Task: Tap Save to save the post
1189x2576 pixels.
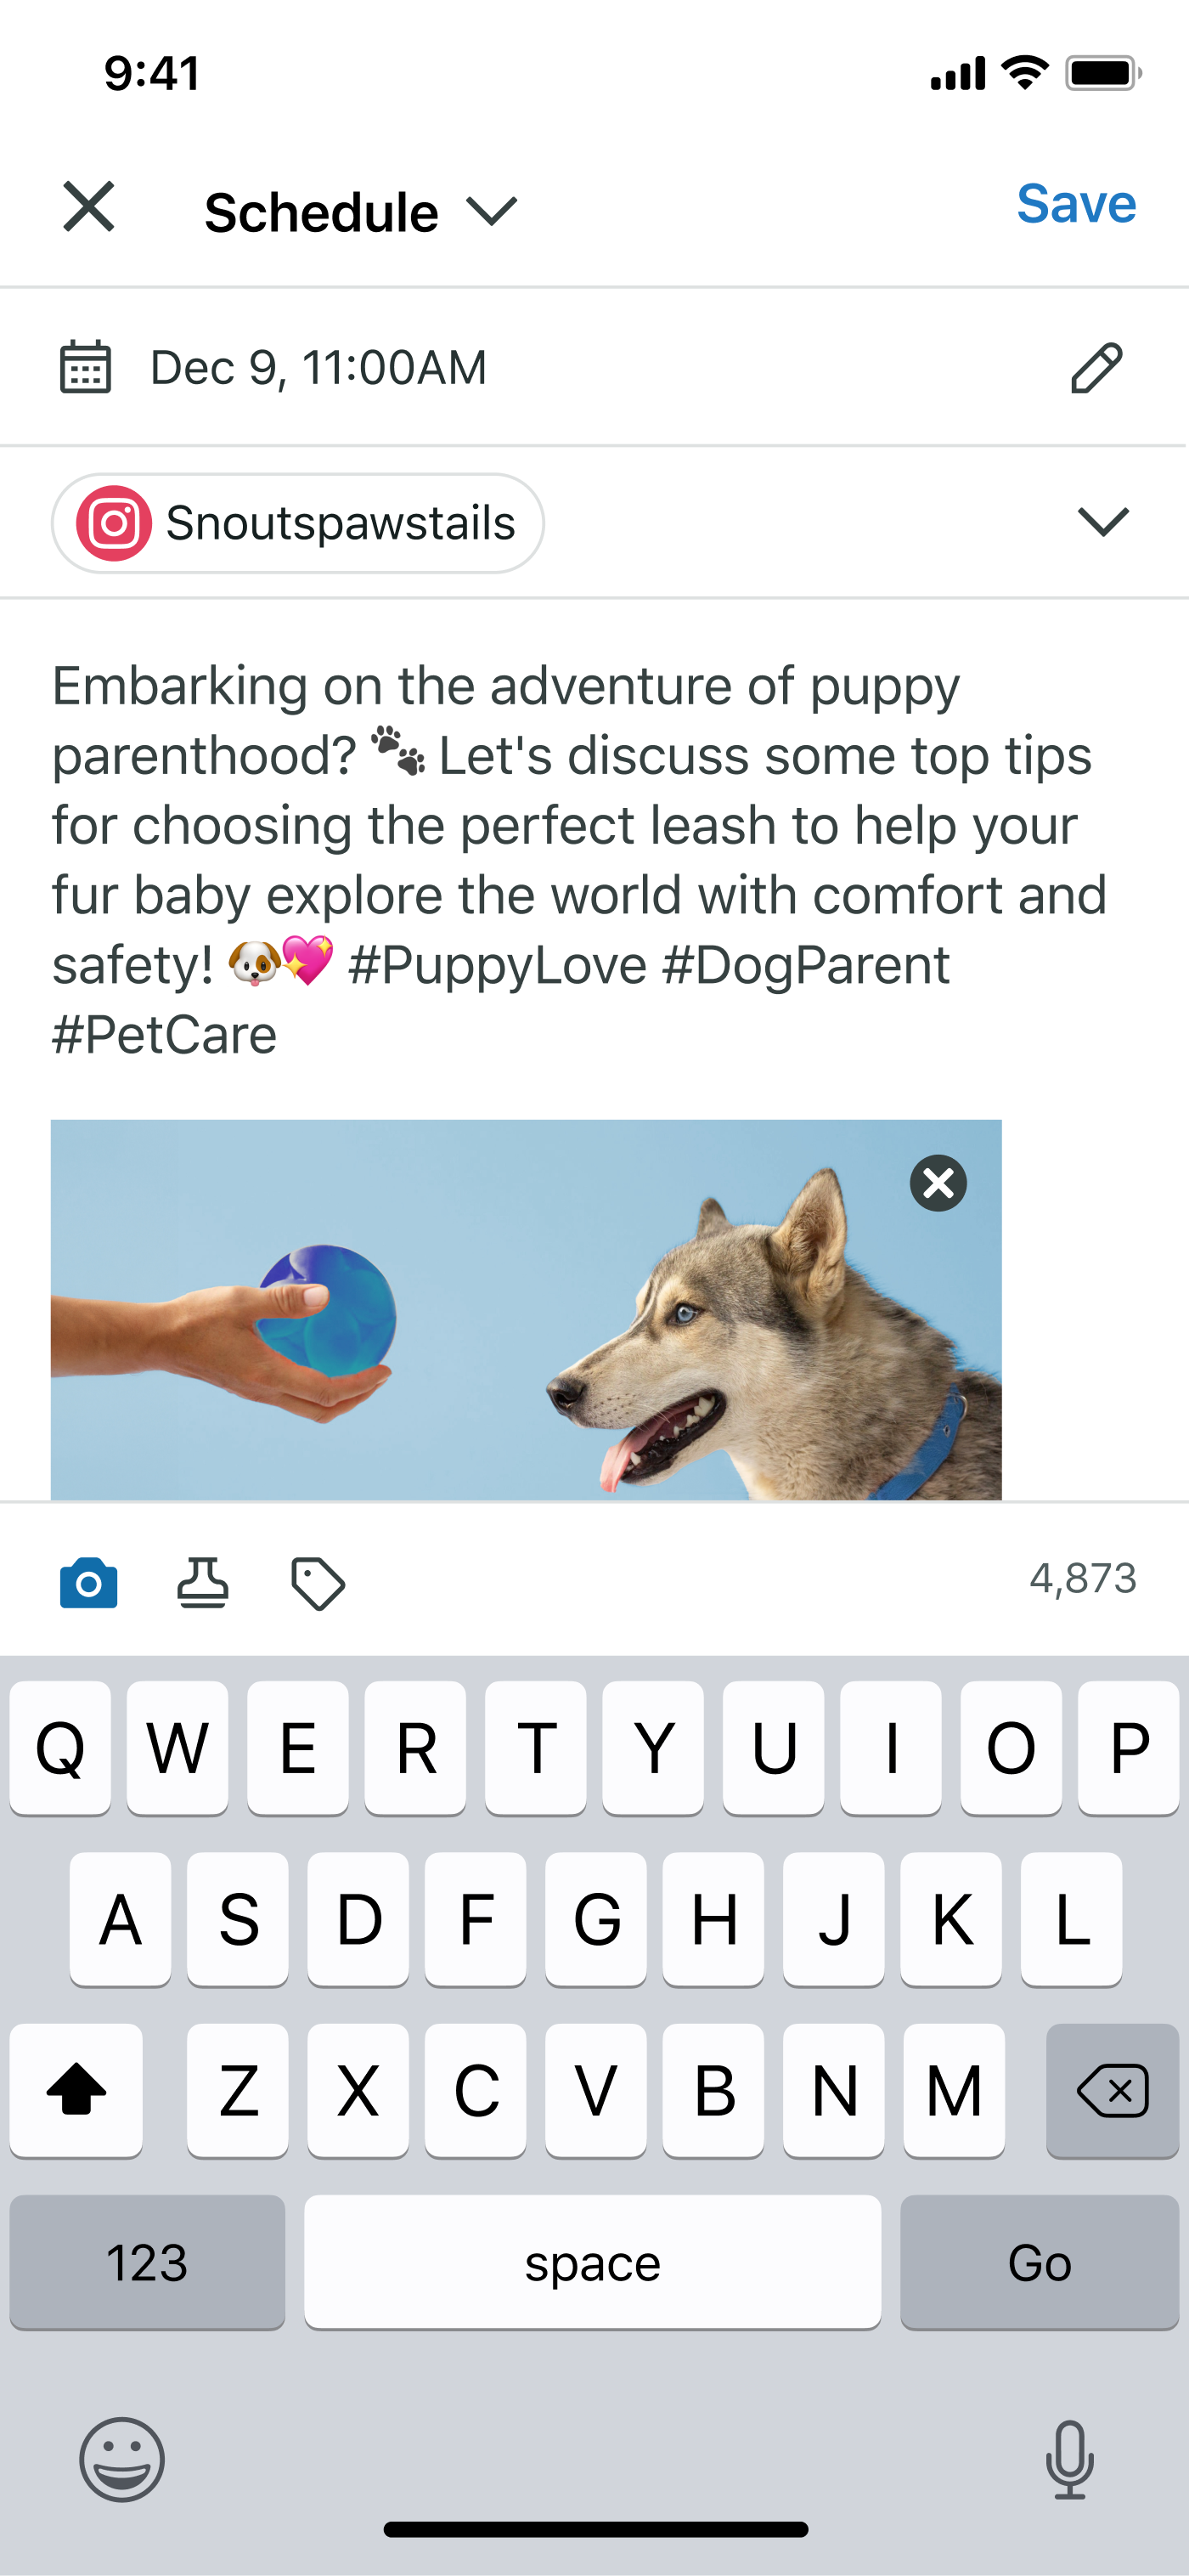Action: point(1076,204)
